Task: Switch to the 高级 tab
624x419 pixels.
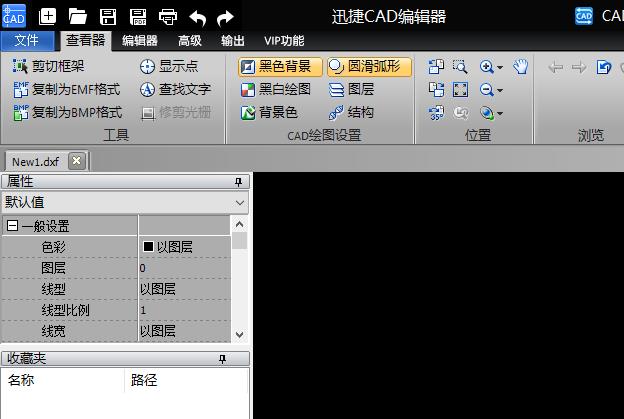Action: click(190, 41)
